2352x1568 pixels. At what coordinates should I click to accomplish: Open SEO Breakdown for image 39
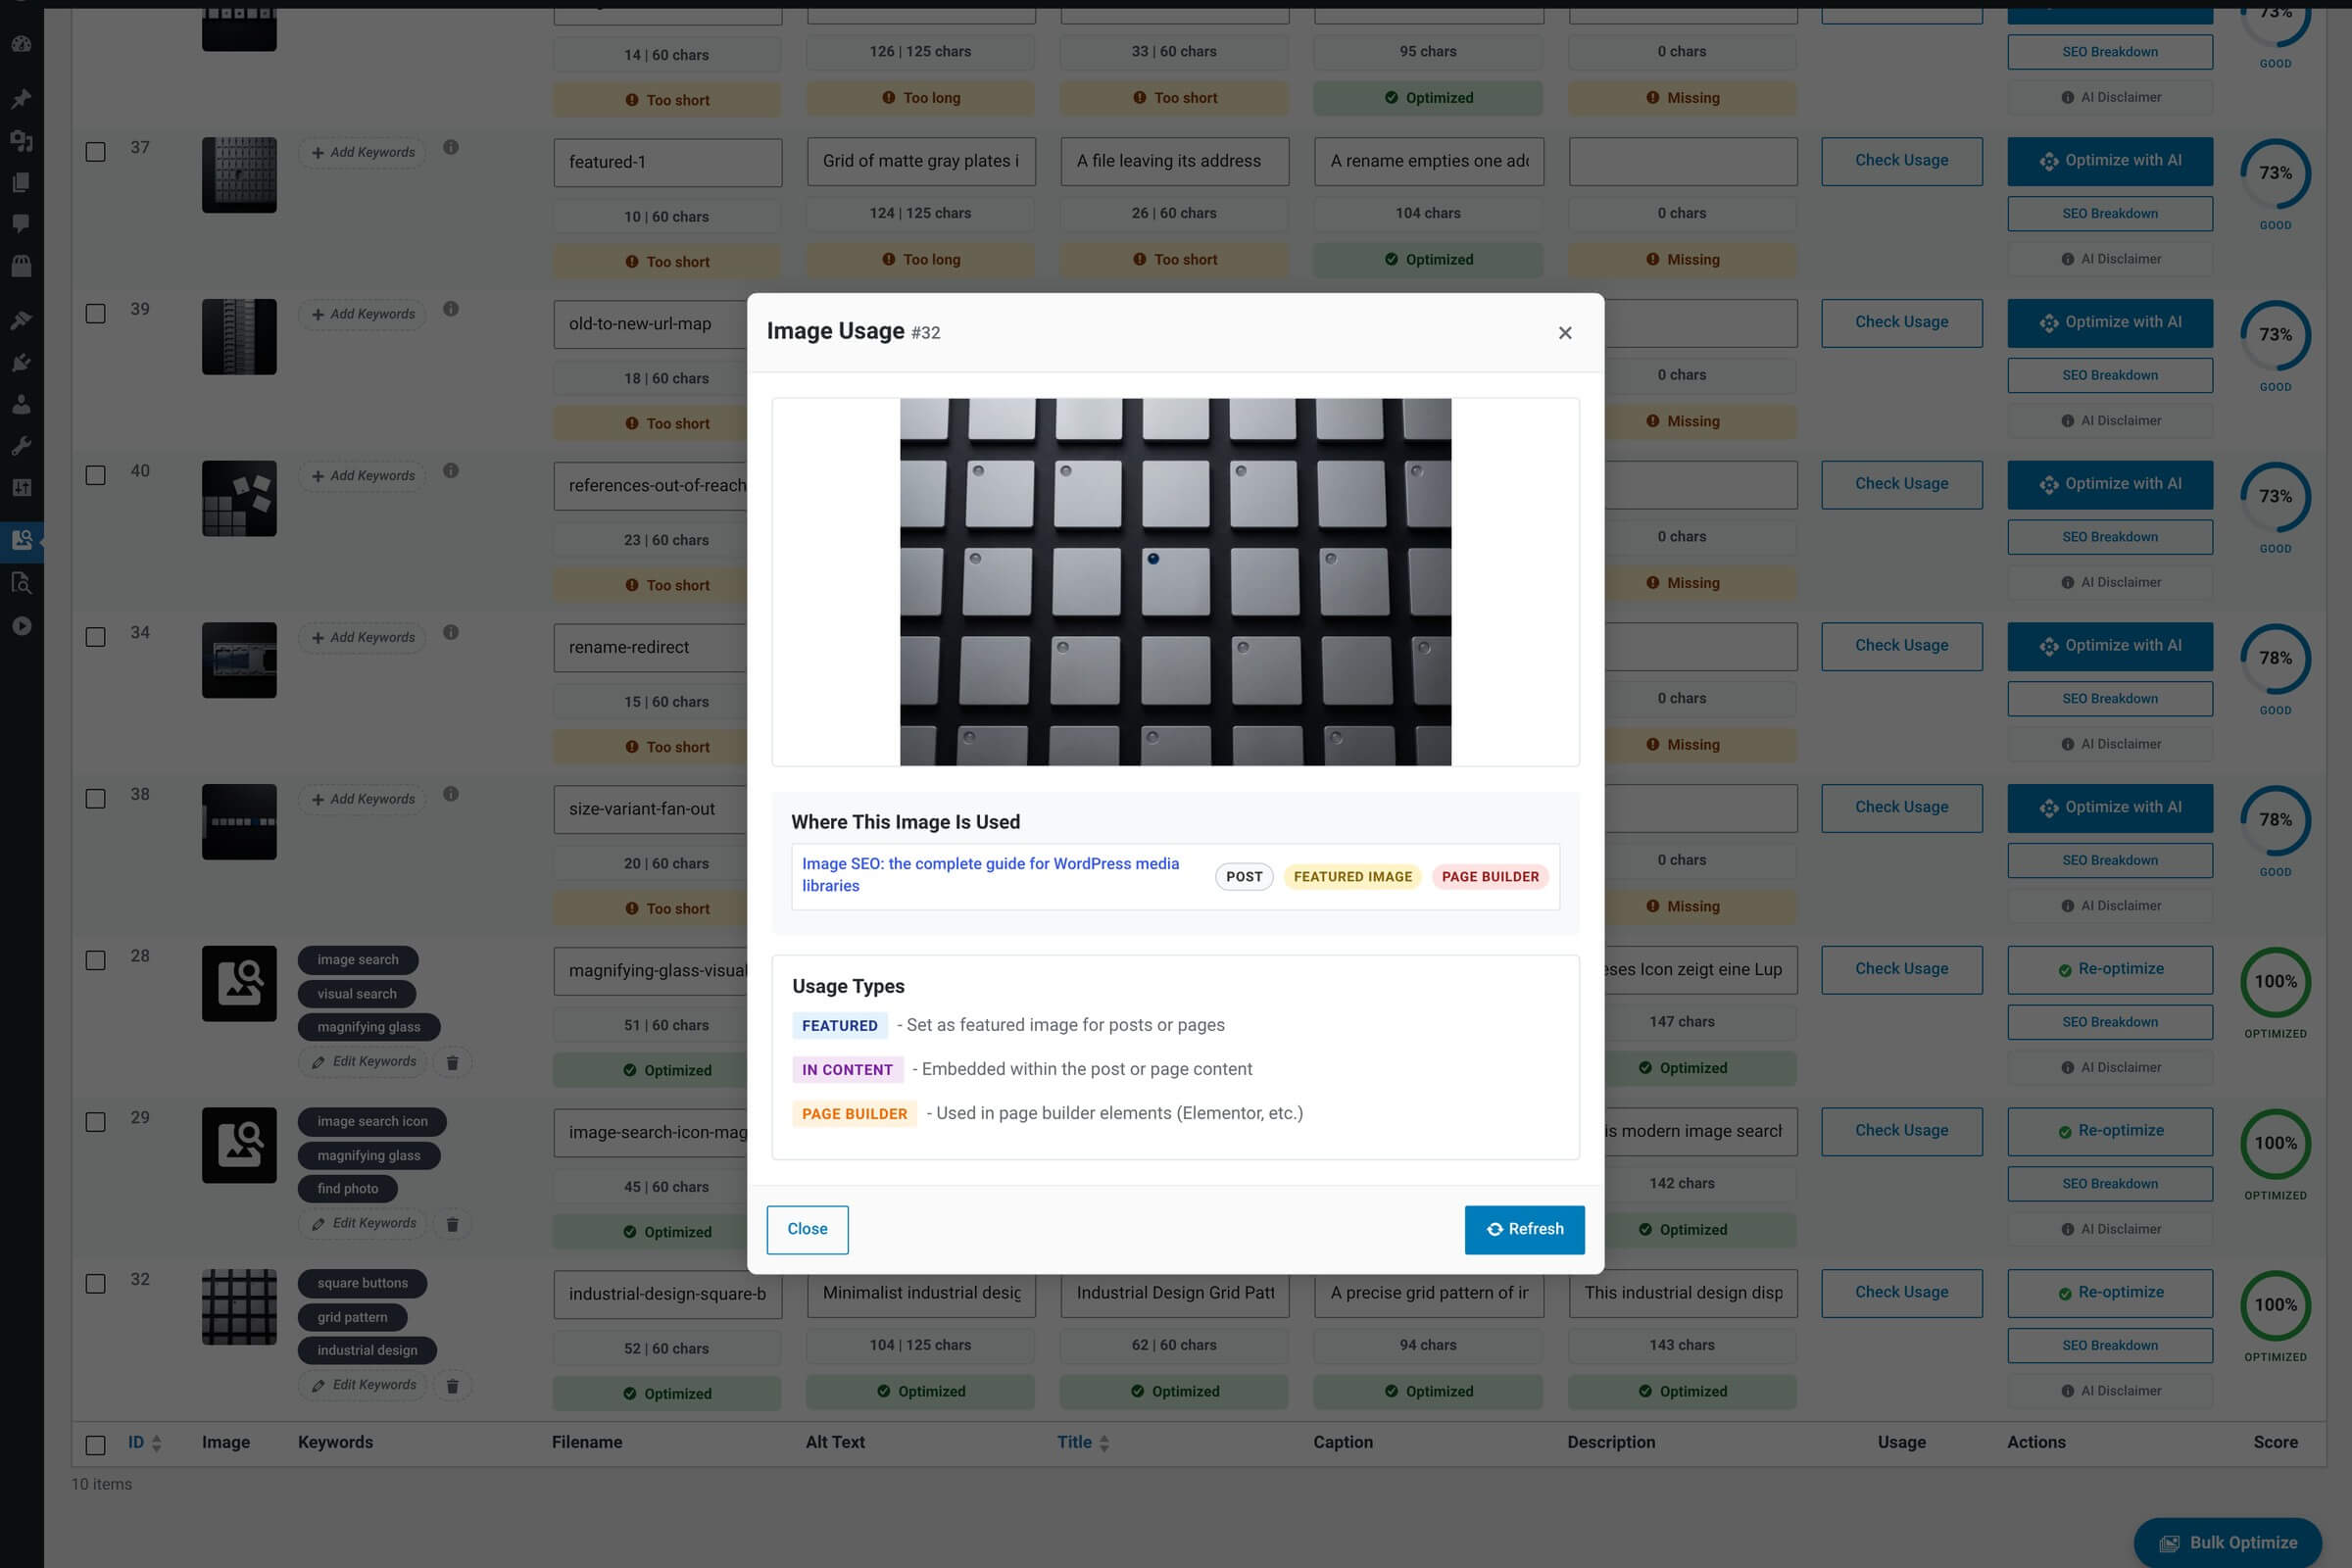(x=2110, y=376)
